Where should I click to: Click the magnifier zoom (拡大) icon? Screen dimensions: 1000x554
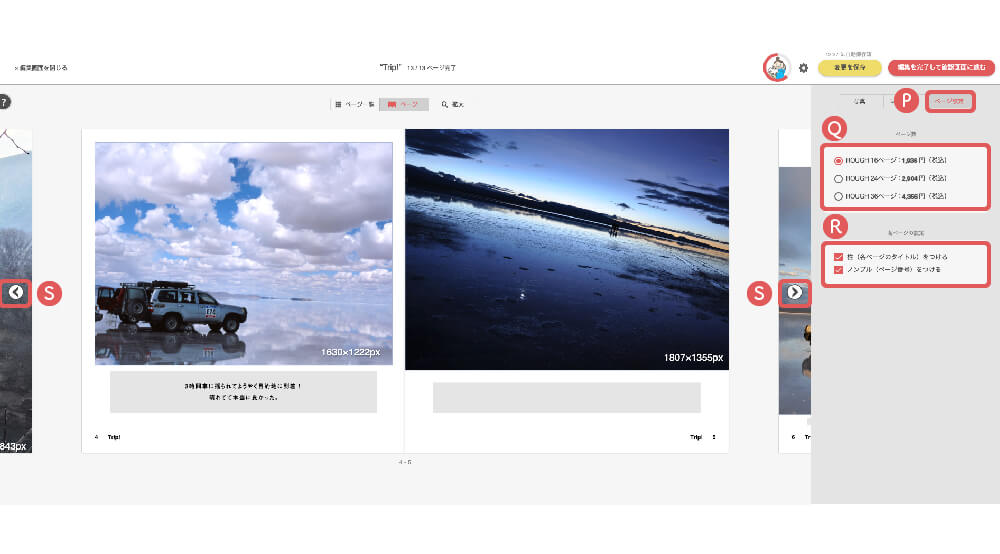click(x=452, y=104)
